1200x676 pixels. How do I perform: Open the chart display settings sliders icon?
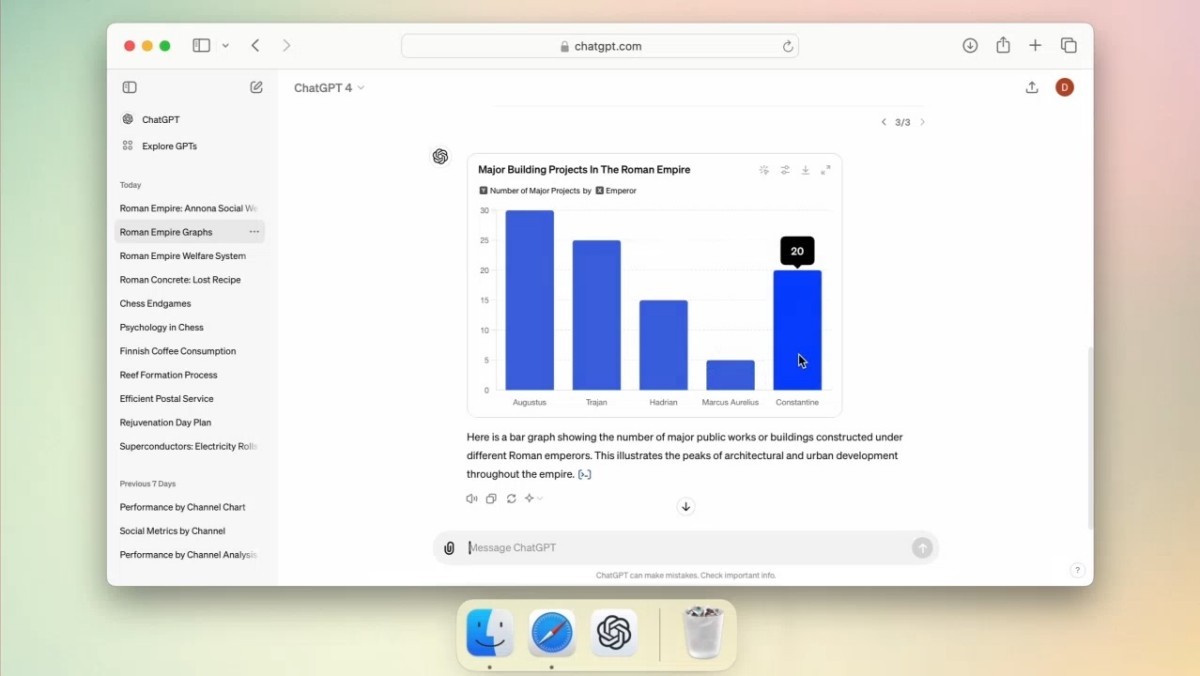[x=785, y=170]
